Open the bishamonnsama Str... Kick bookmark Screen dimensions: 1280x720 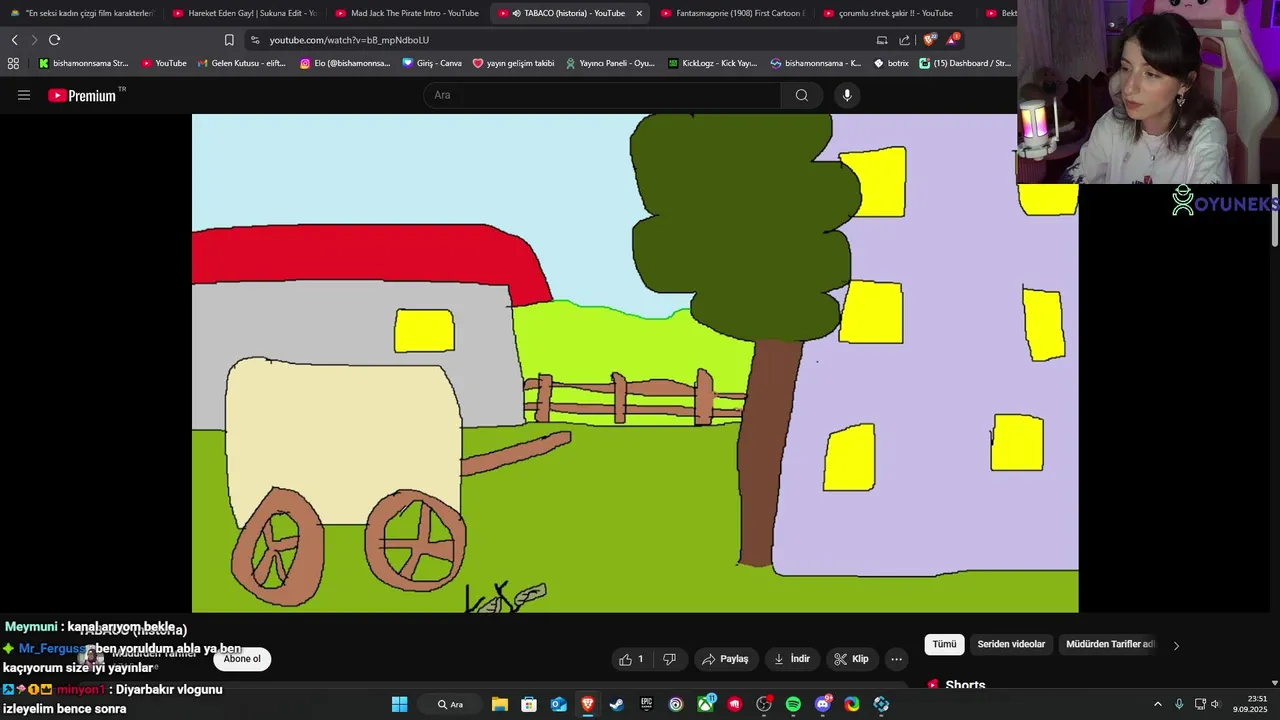click(83, 63)
